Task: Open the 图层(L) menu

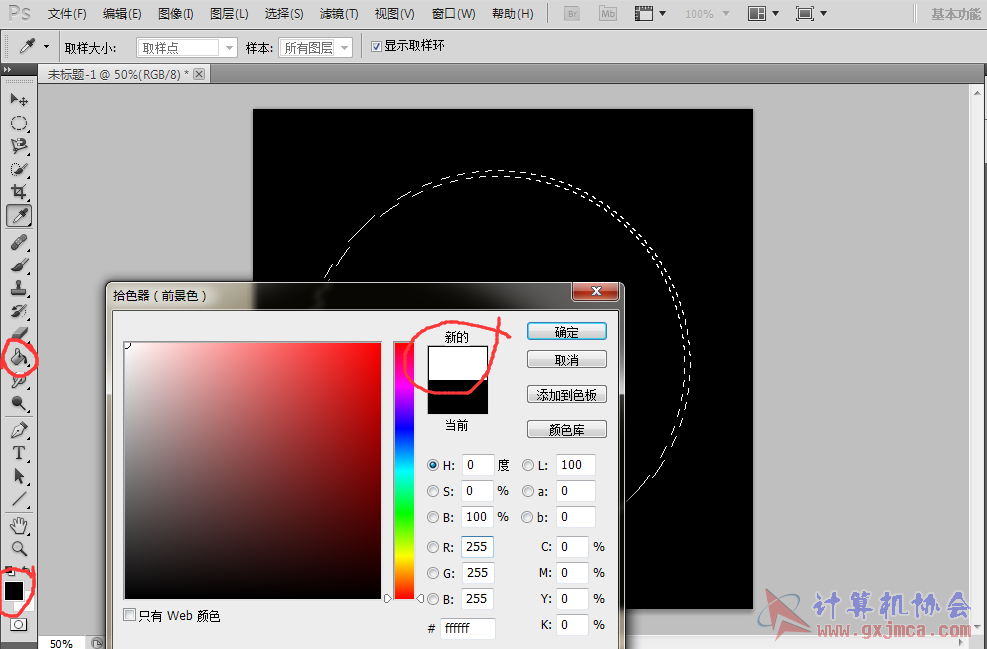Action: pyautogui.click(x=229, y=14)
